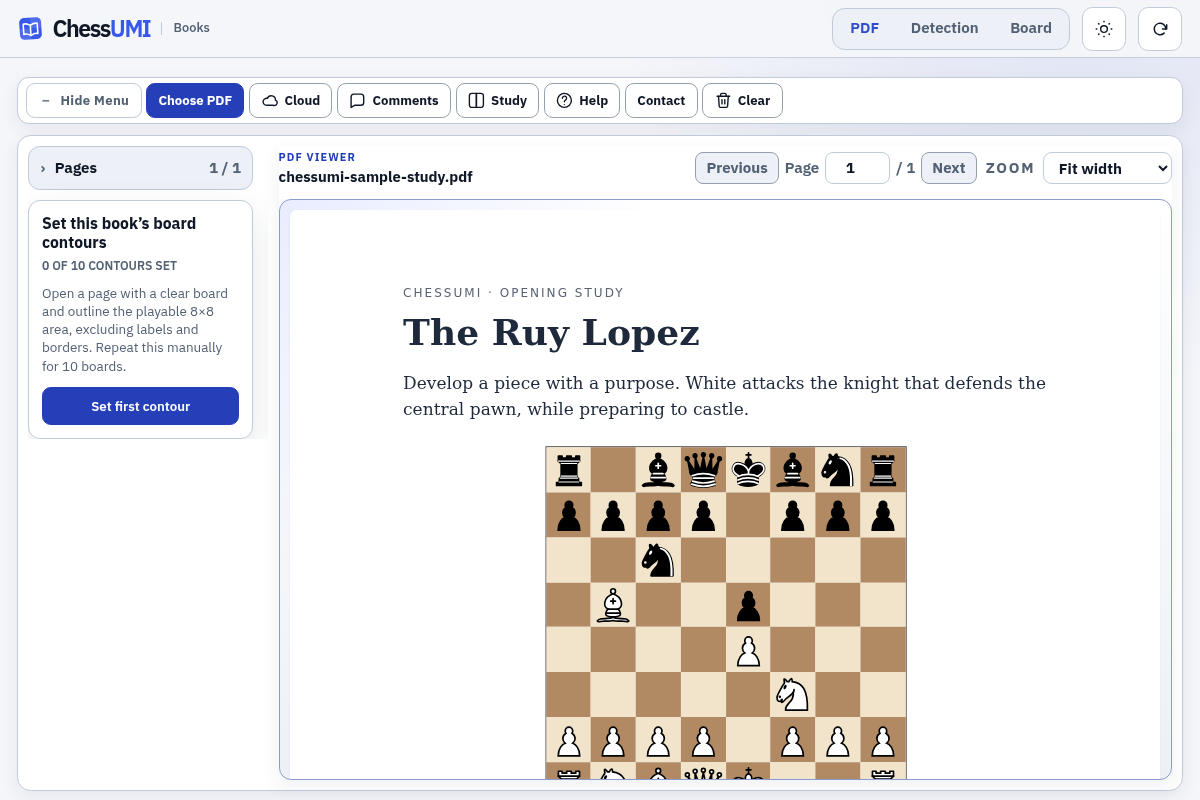Click the chessumi-sample-study.pdf file name
1200x800 pixels.
coord(375,177)
